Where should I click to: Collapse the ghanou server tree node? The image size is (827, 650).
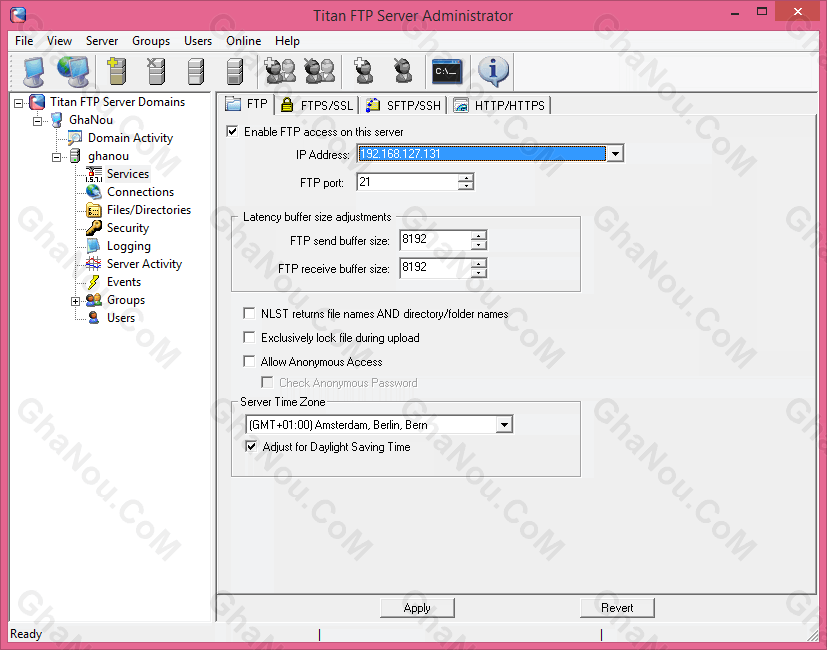pos(56,157)
